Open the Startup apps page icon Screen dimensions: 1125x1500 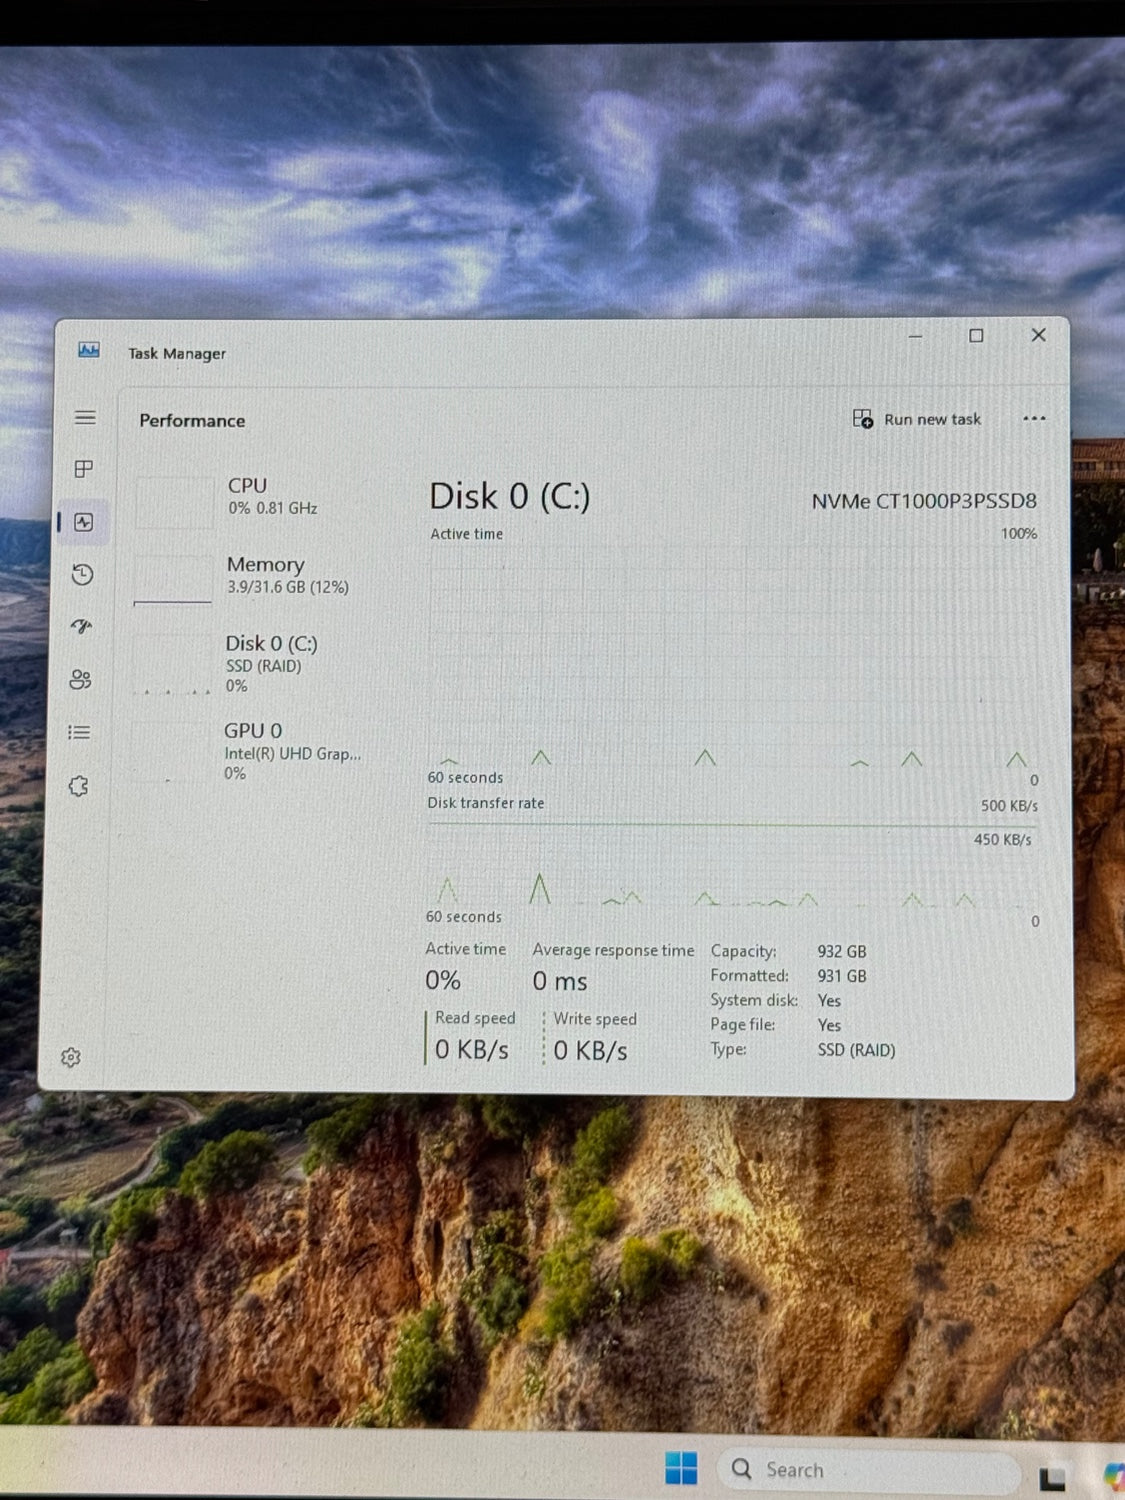[82, 627]
